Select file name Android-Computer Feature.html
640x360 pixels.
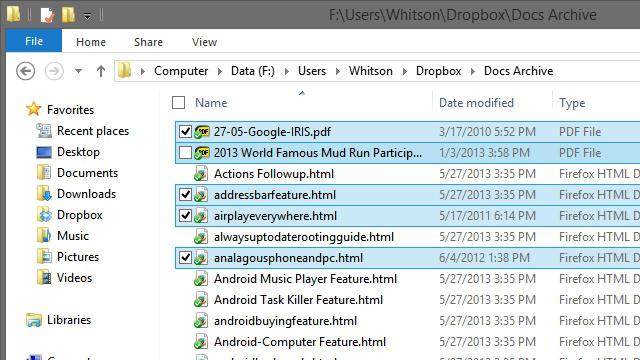(300, 342)
